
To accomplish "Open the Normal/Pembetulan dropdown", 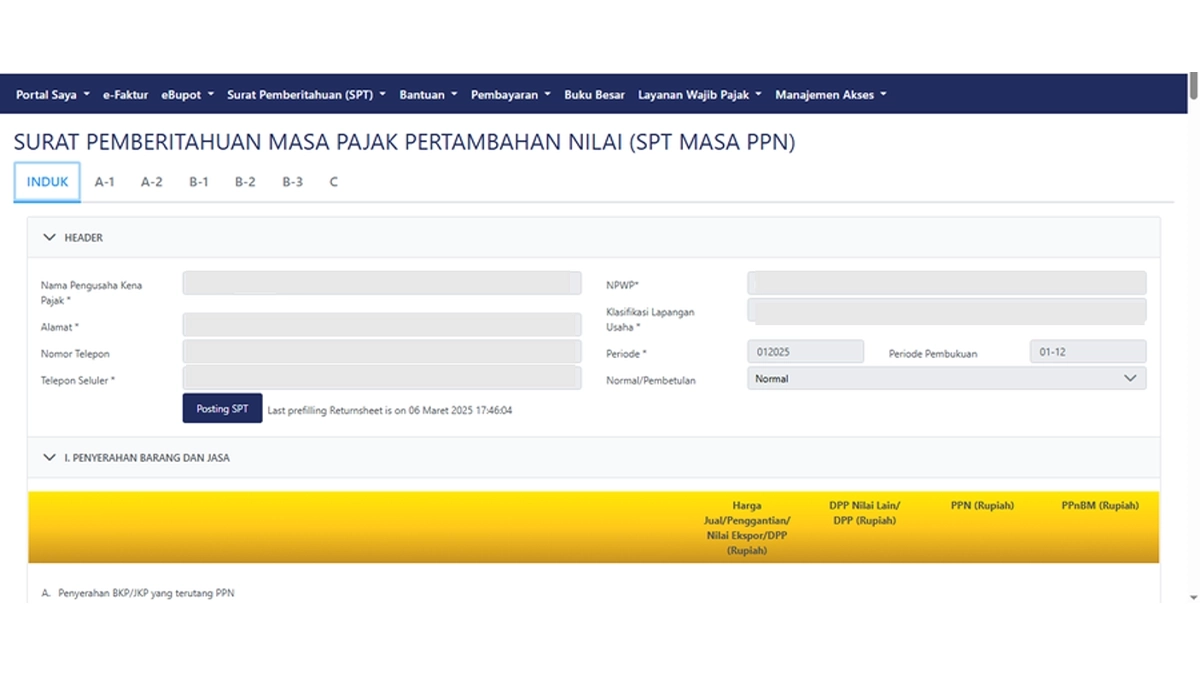I will [x=946, y=379].
